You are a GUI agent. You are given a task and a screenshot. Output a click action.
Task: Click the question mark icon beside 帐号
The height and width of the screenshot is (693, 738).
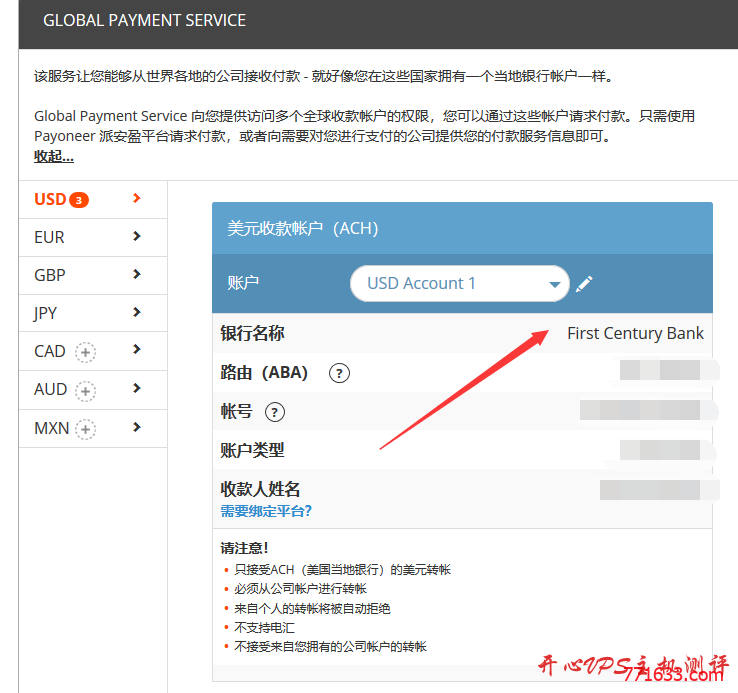(275, 412)
